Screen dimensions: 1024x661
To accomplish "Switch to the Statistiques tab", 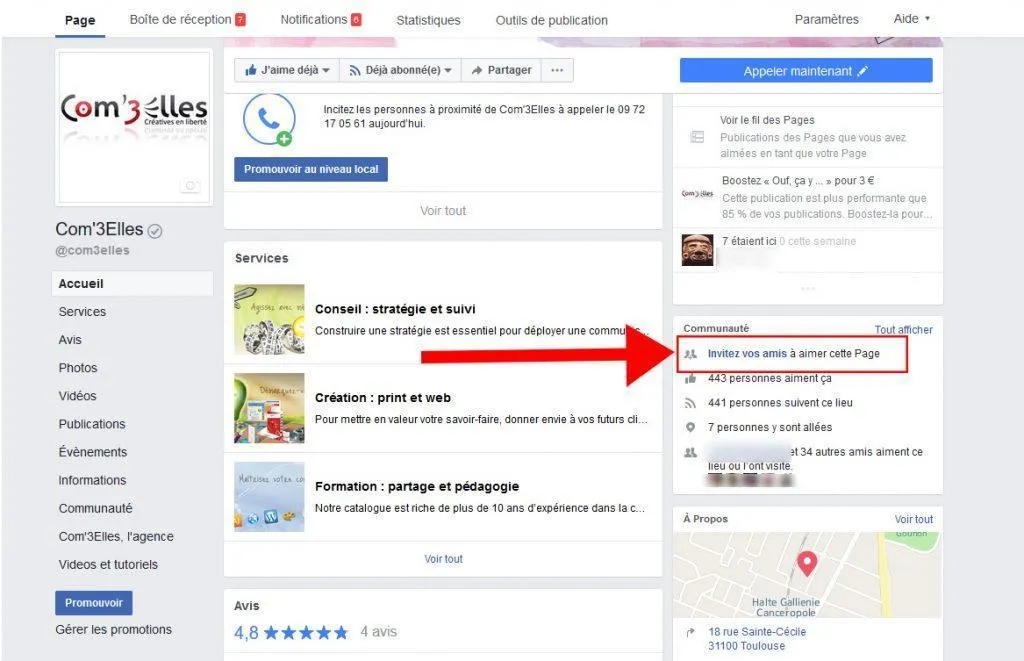I will (428, 20).
